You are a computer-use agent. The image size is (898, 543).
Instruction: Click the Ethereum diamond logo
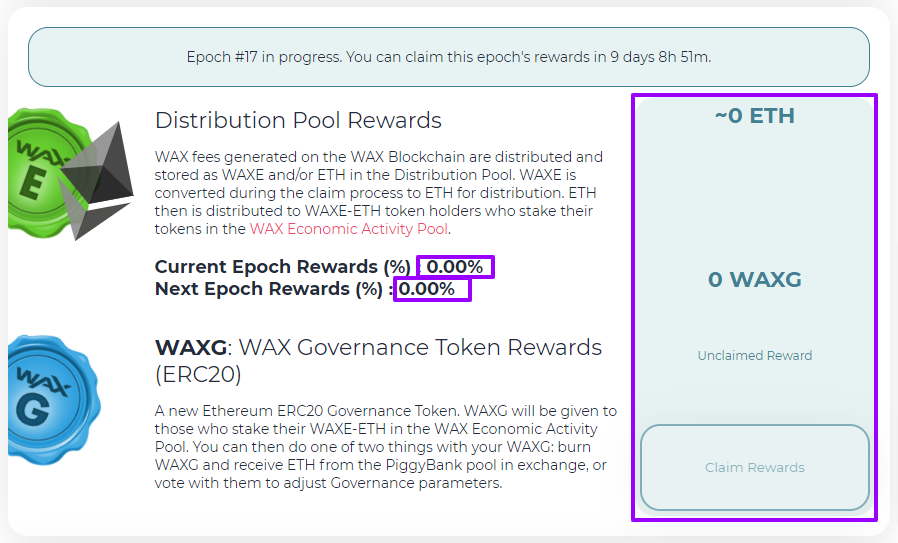click(98, 178)
